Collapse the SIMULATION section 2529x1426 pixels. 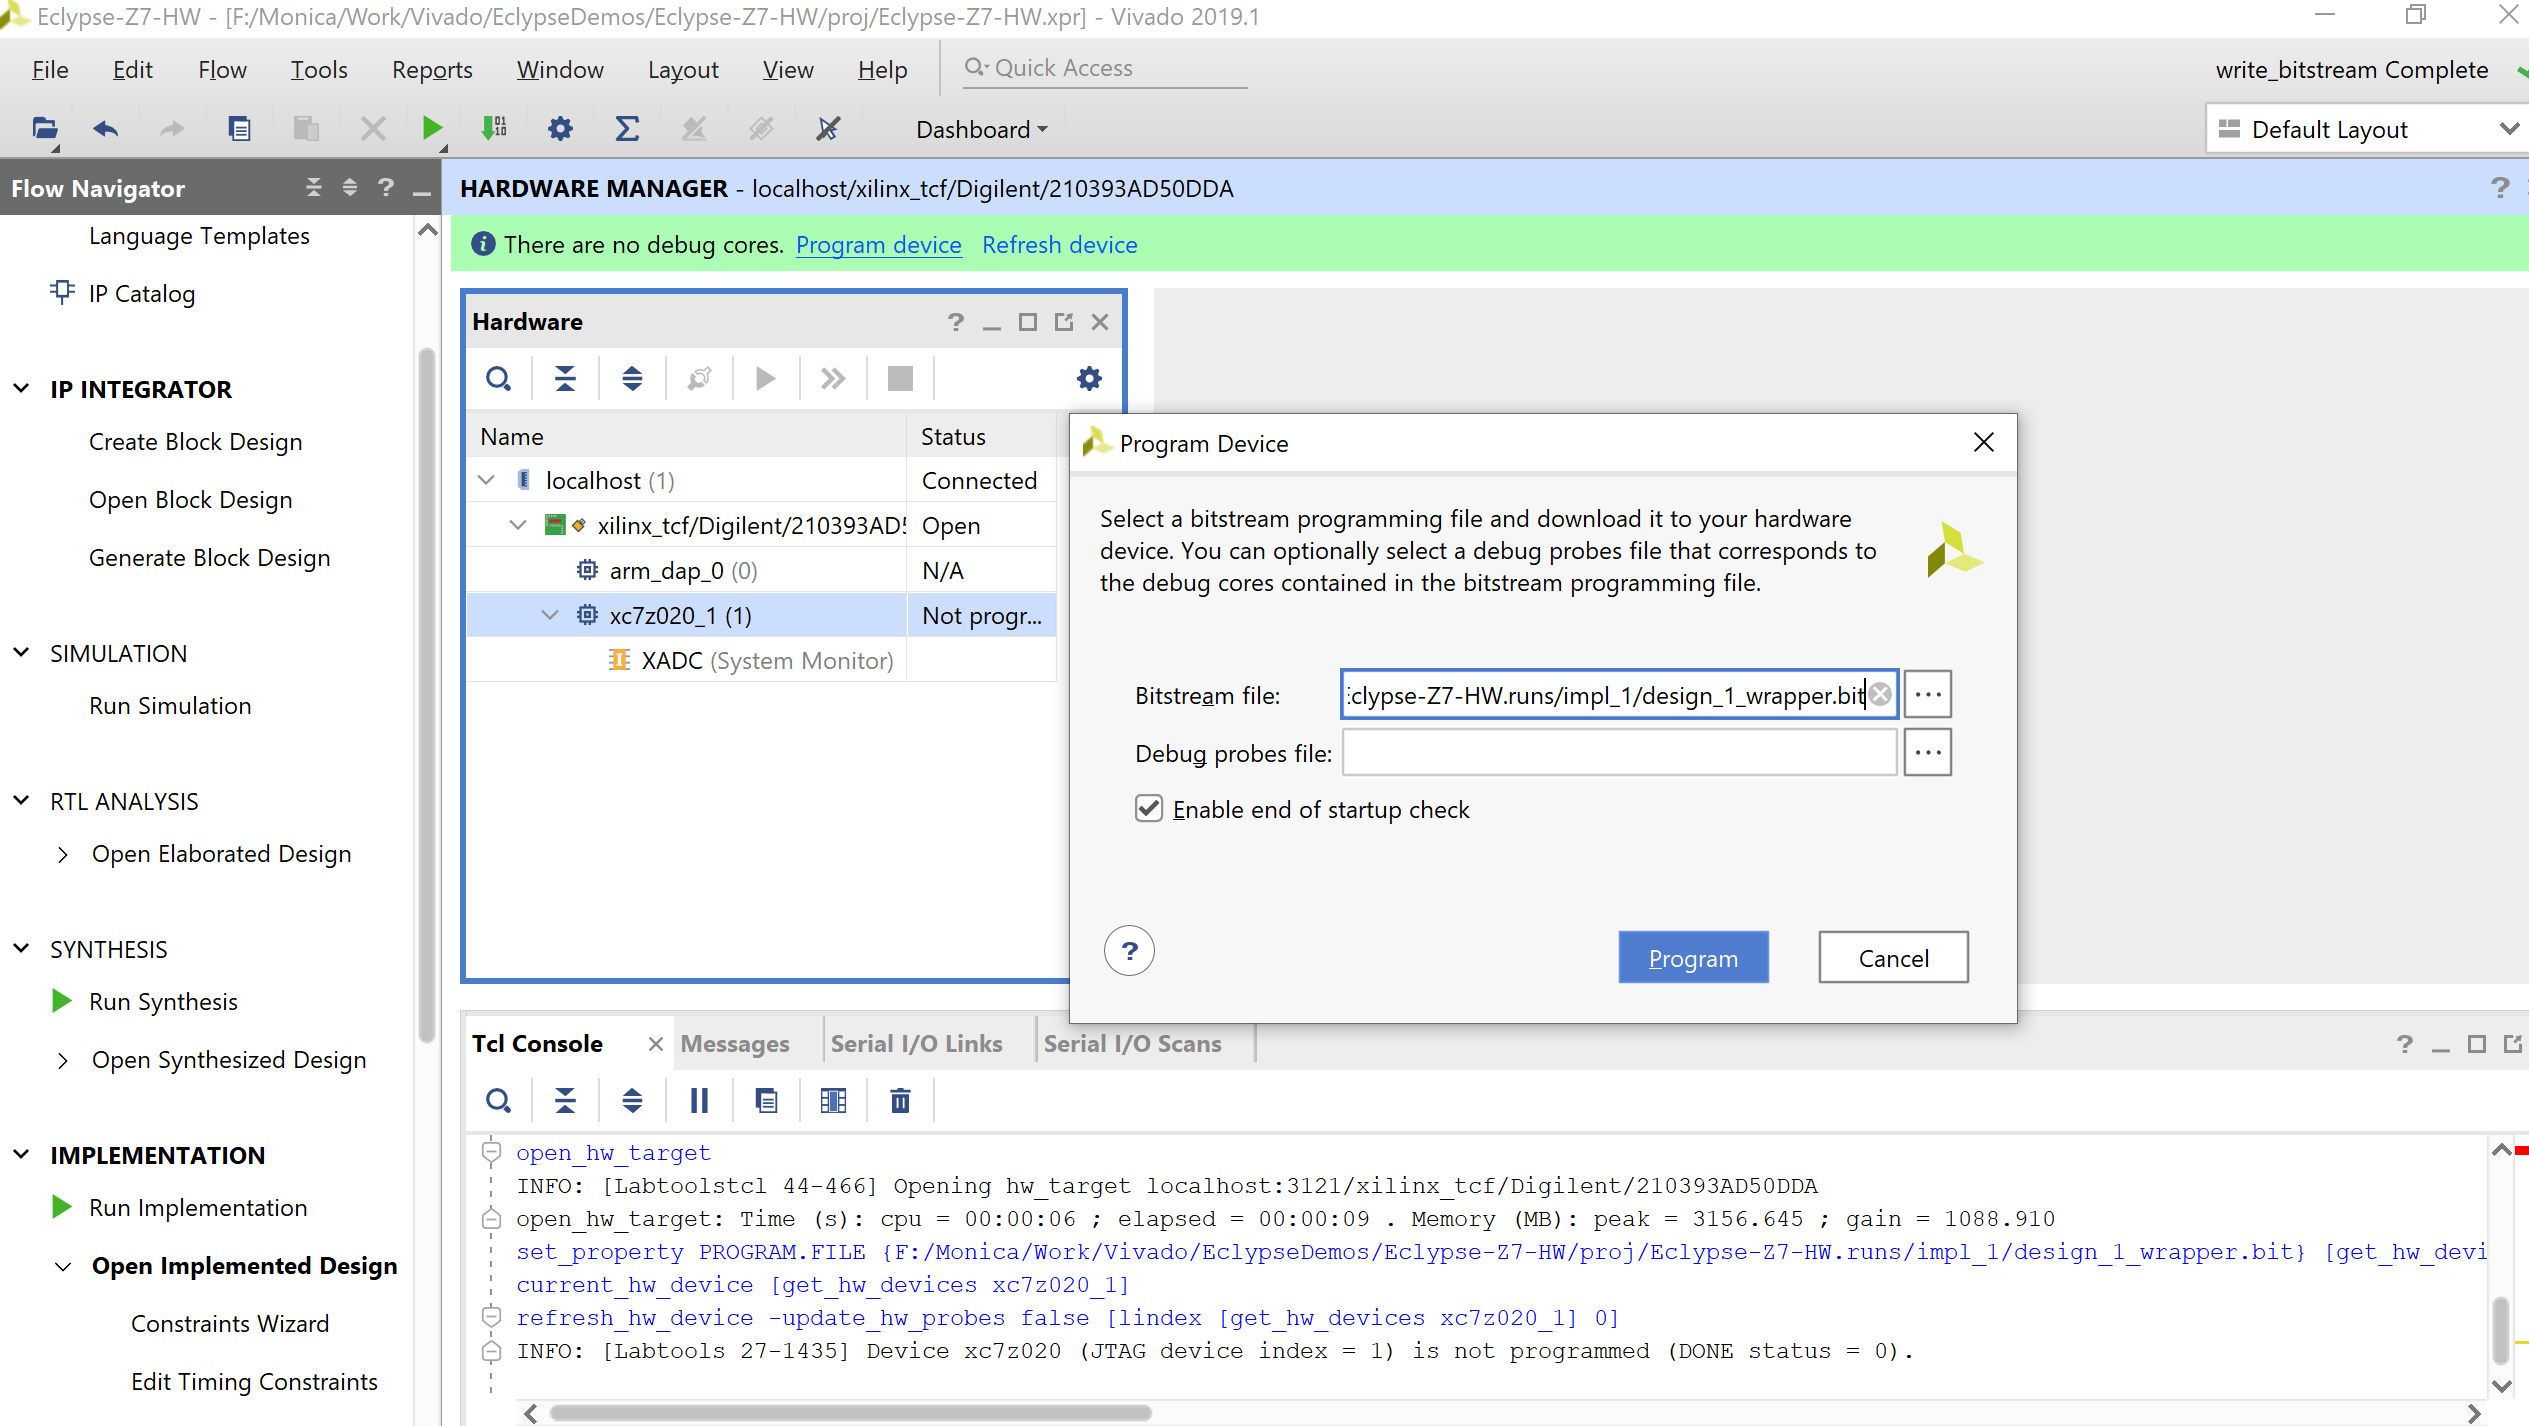click(x=21, y=653)
